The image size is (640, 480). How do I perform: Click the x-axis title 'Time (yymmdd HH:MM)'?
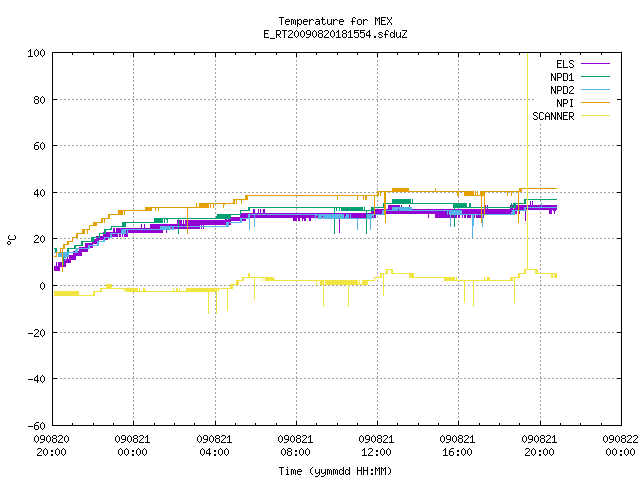coord(335,471)
